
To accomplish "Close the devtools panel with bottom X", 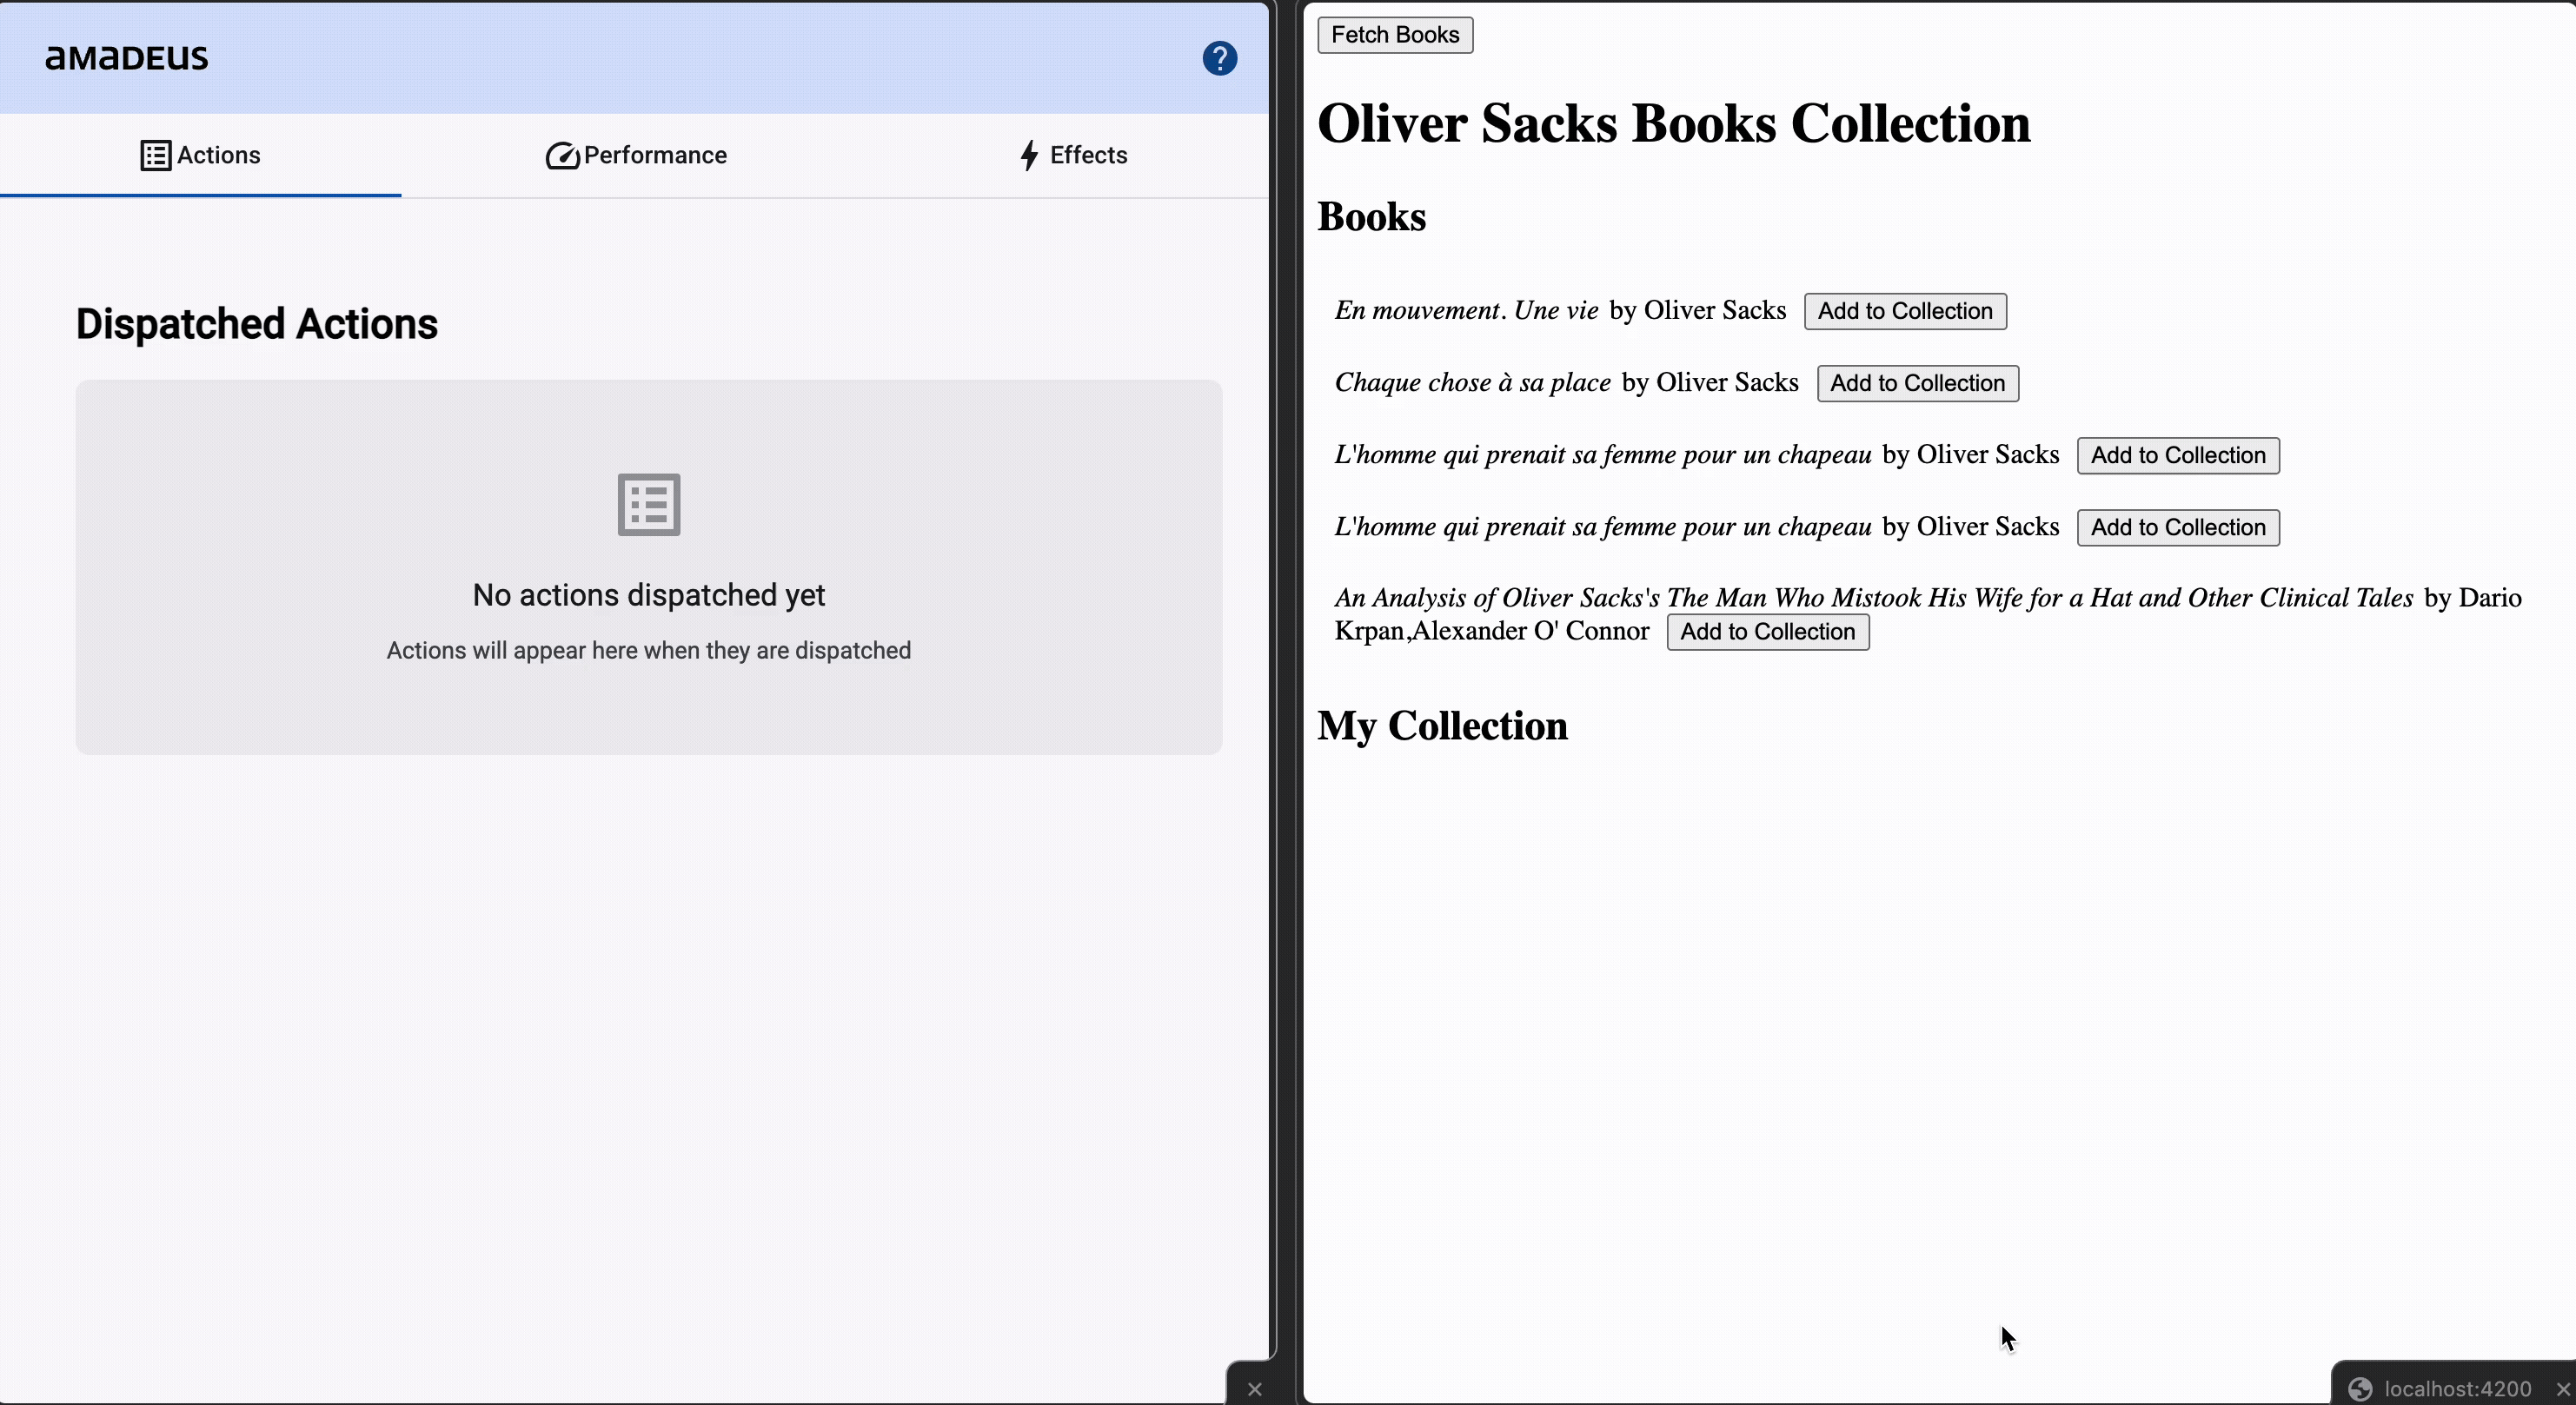I will [x=1254, y=1388].
